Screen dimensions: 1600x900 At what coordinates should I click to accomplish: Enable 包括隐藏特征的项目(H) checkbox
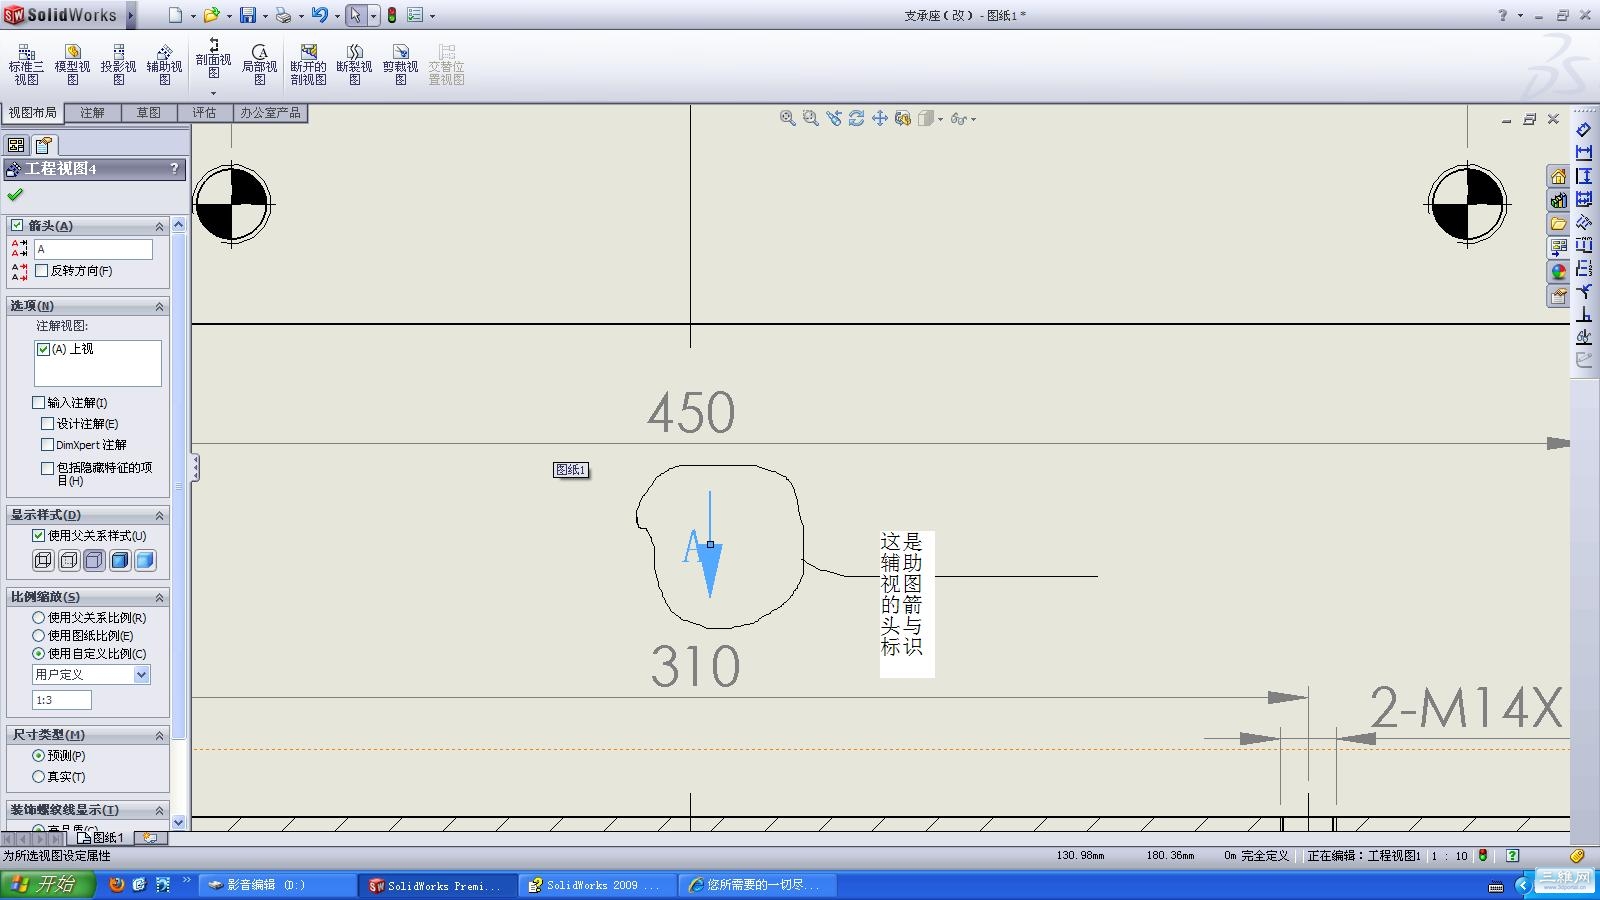[47, 468]
